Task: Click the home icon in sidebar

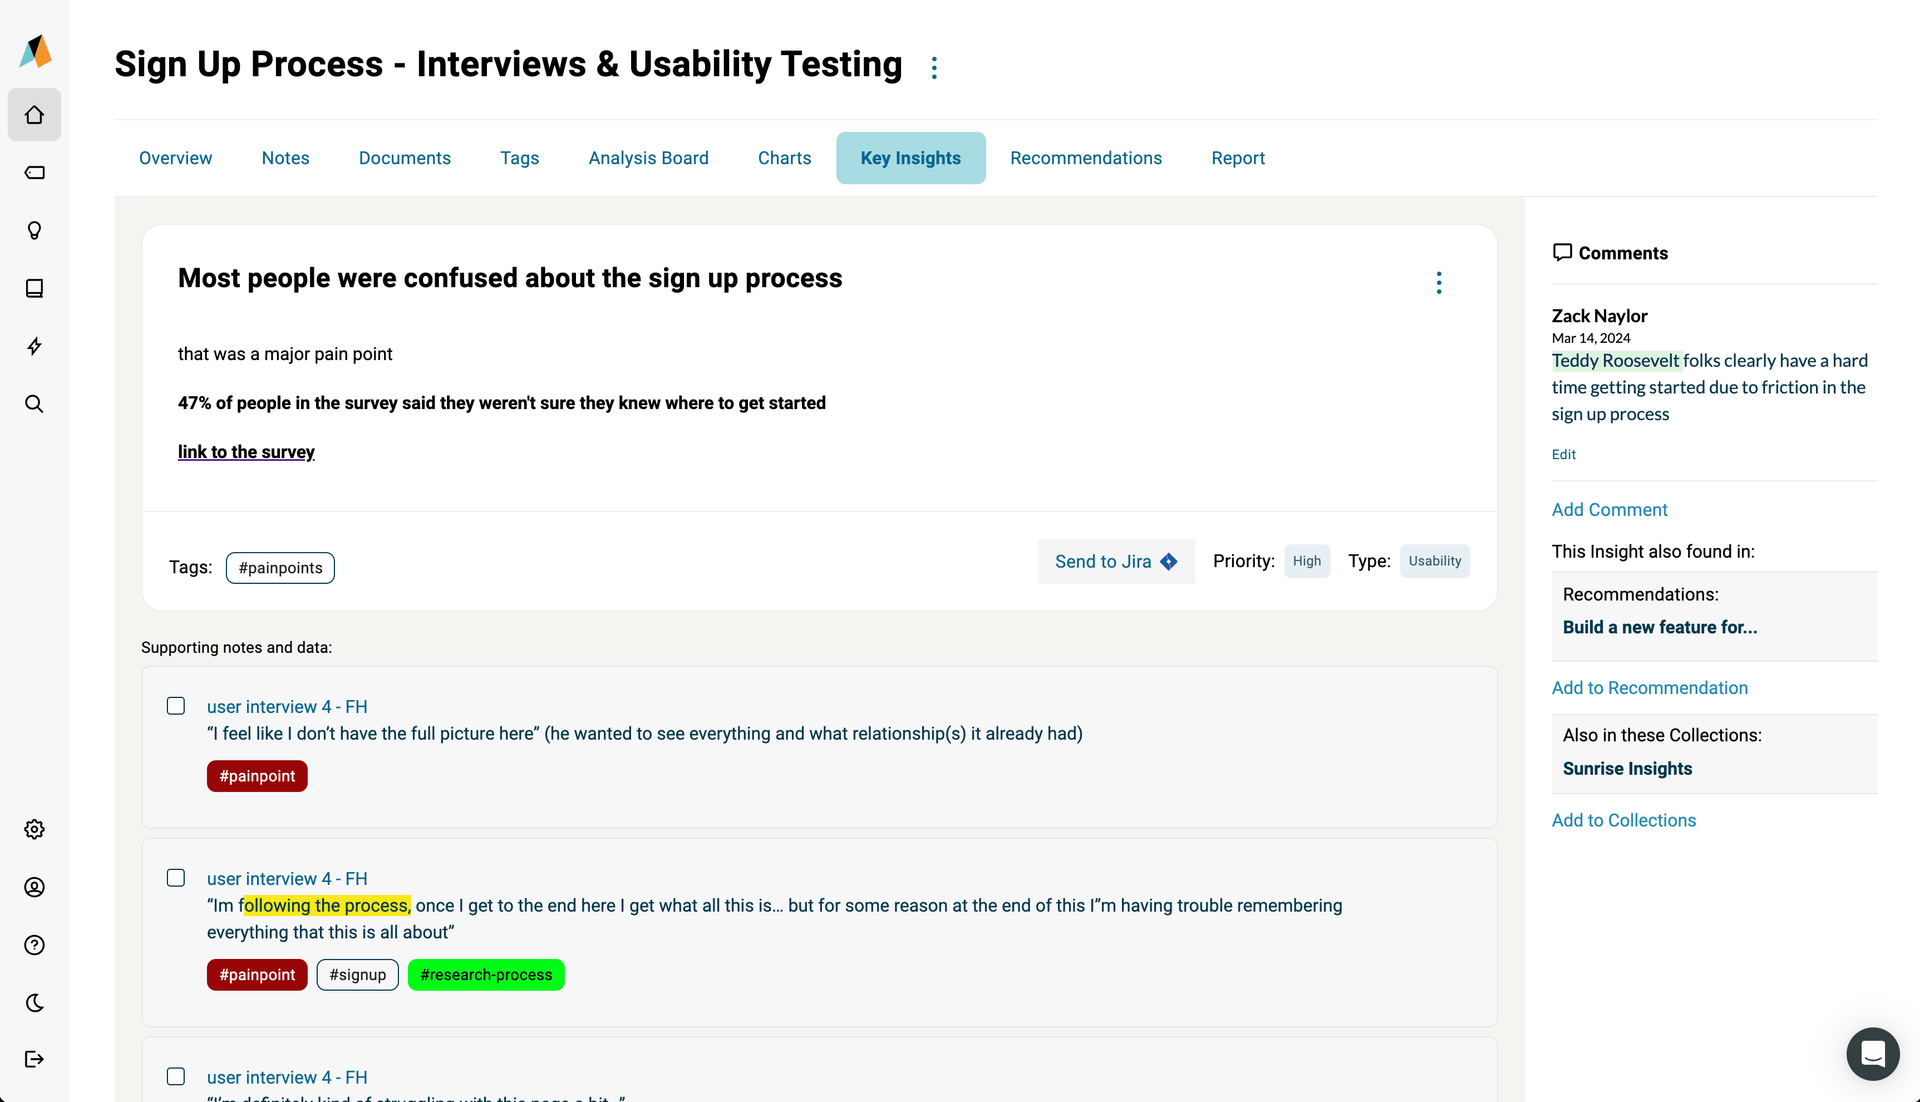Action: point(34,115)
